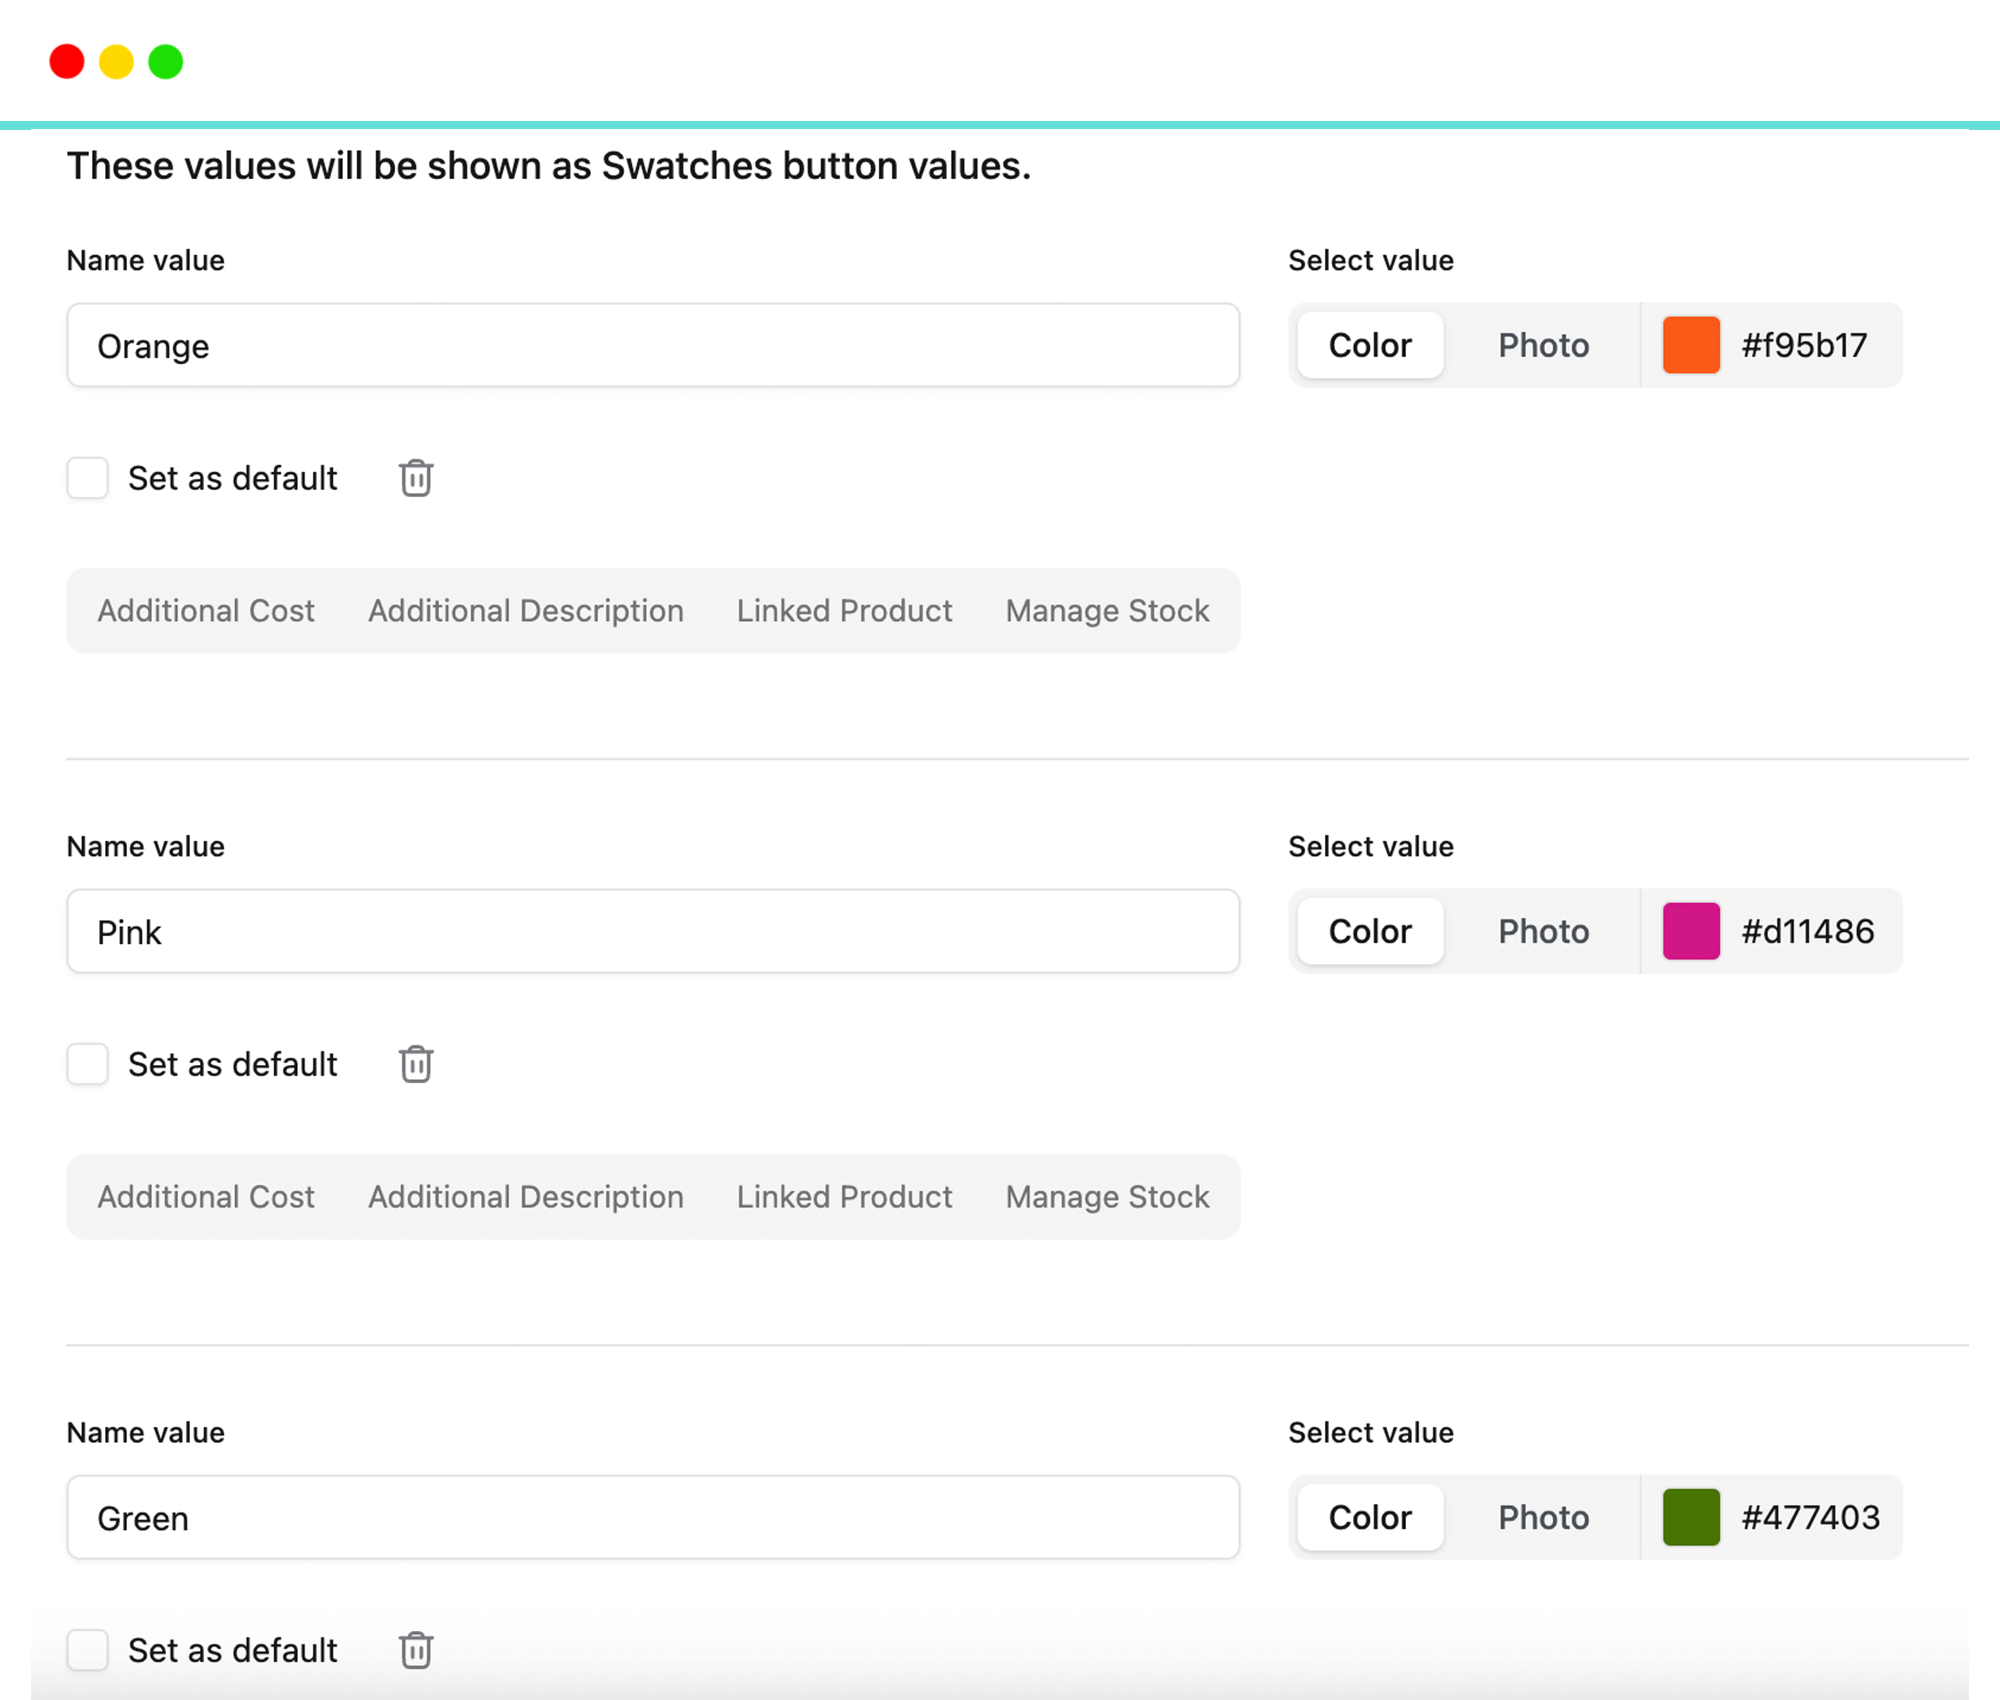Open Linked Product tab under Pink
The height and width of the screenshot is (1700, 2000).
click(844, 1197)
